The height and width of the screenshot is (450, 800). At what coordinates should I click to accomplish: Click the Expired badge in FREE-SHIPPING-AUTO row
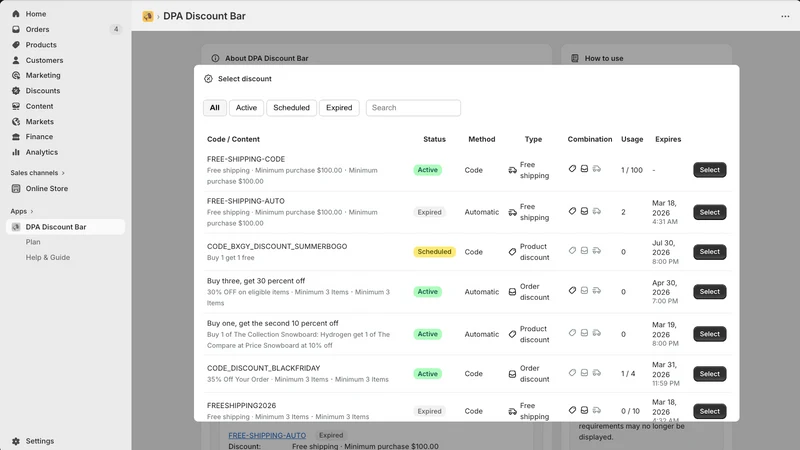429,212
